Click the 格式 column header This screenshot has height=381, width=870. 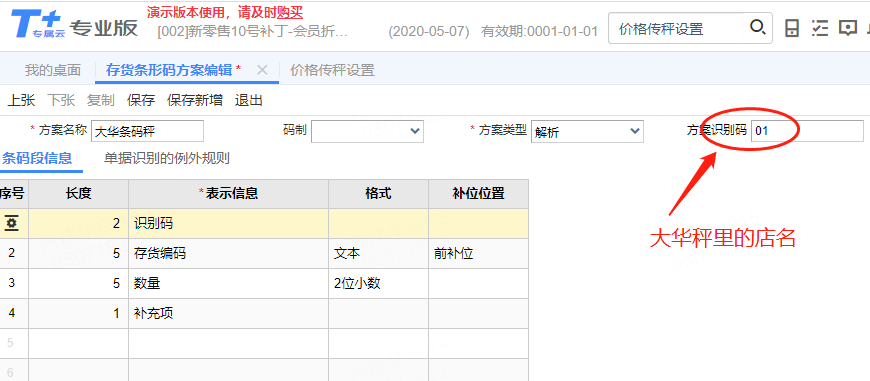[378, 194]
